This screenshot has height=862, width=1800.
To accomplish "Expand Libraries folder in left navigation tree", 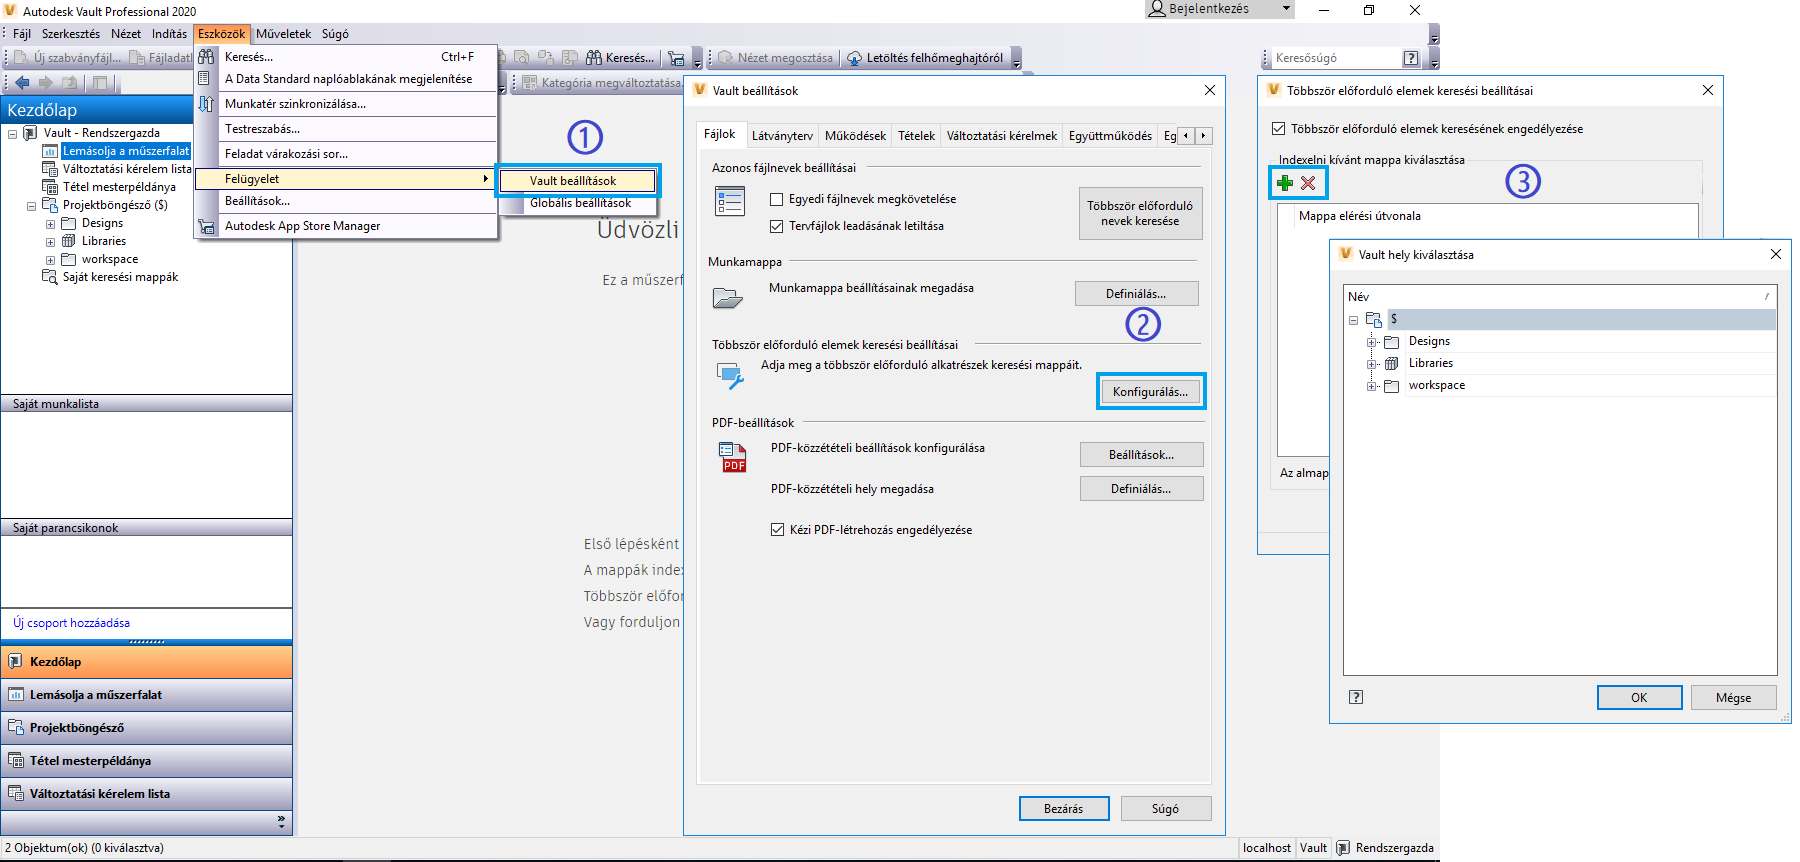I will [x=50, y=241].
